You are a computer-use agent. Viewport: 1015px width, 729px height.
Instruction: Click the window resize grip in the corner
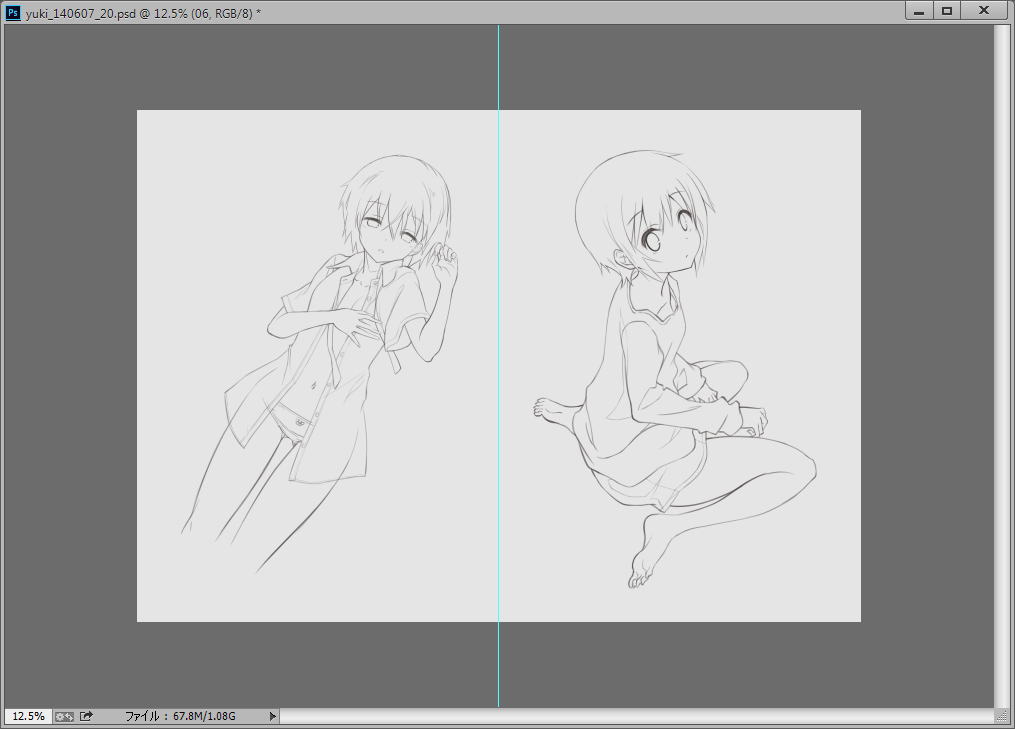(x=1002, y=716)
